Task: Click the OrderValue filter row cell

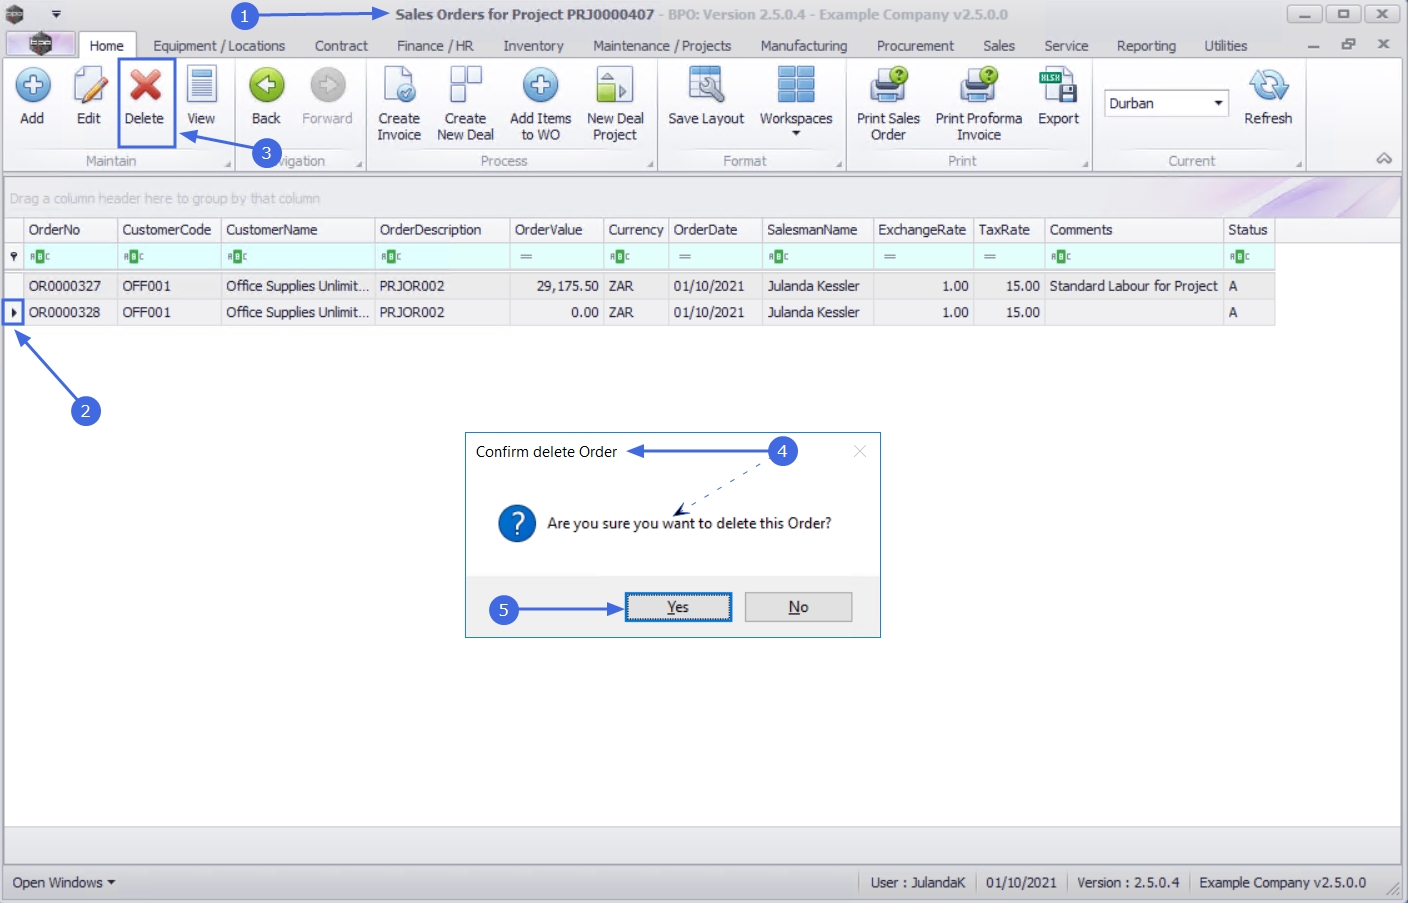Action: click(557, 257)
